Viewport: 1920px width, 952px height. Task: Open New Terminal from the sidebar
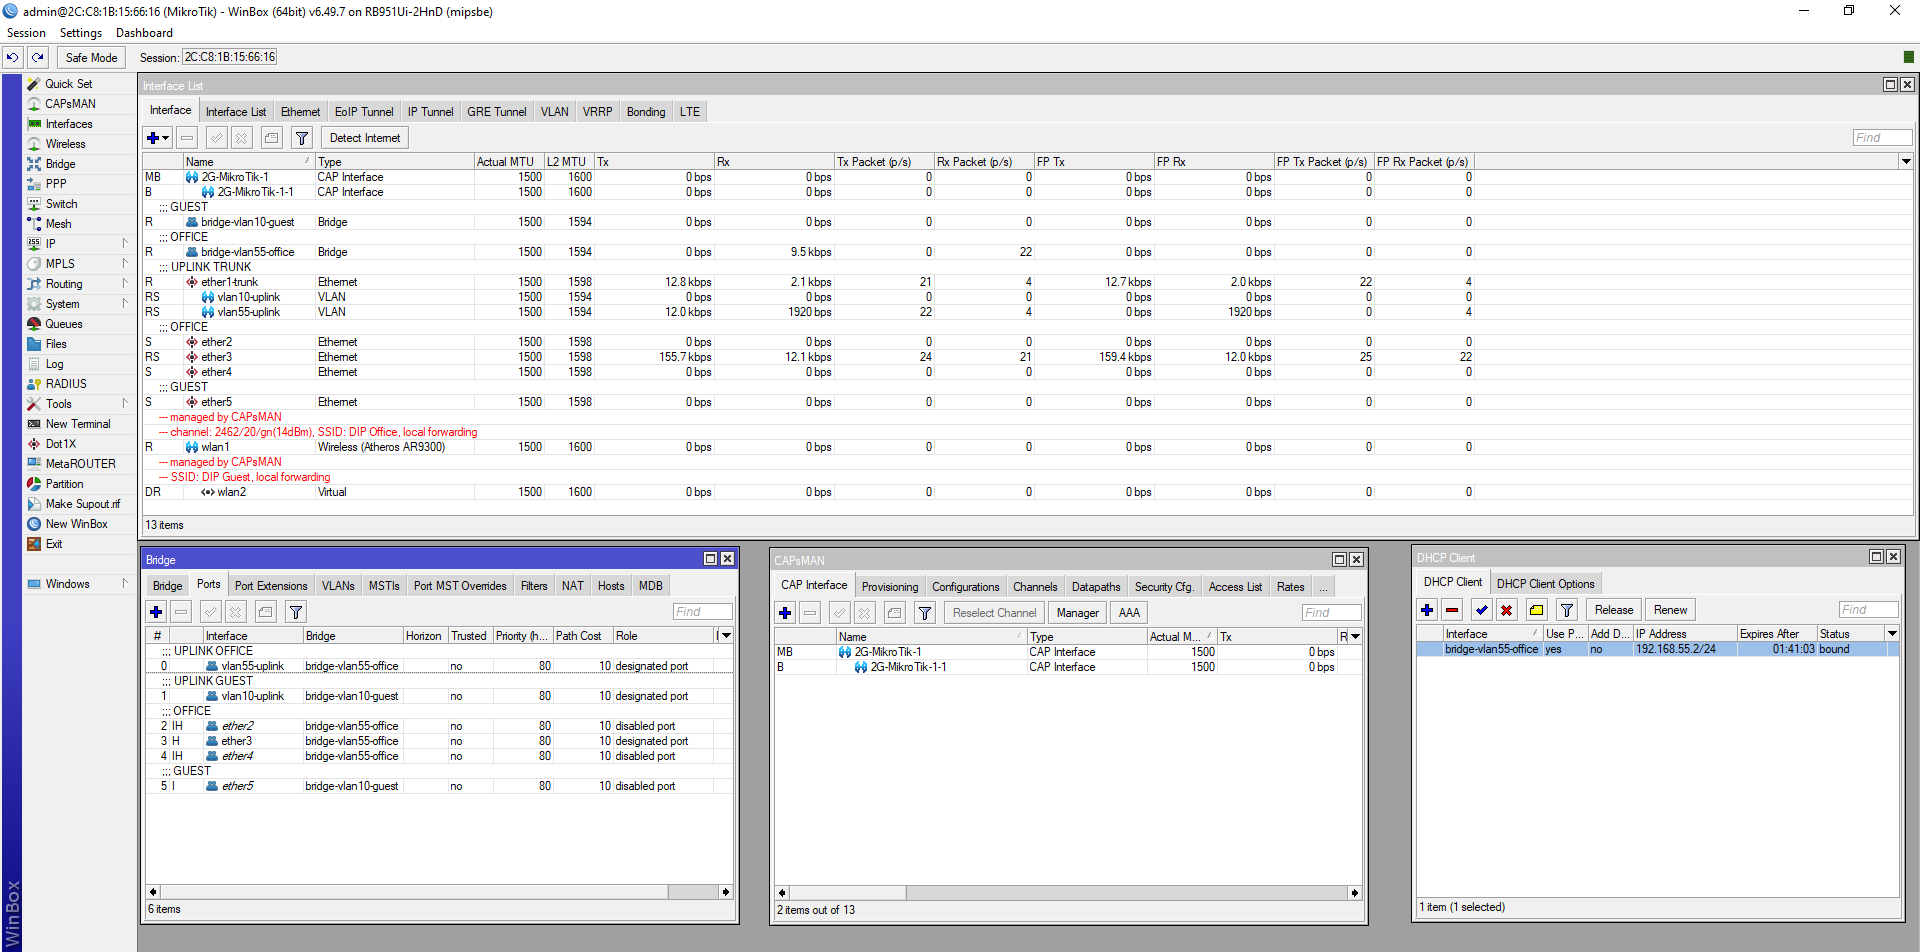(78, 424)
